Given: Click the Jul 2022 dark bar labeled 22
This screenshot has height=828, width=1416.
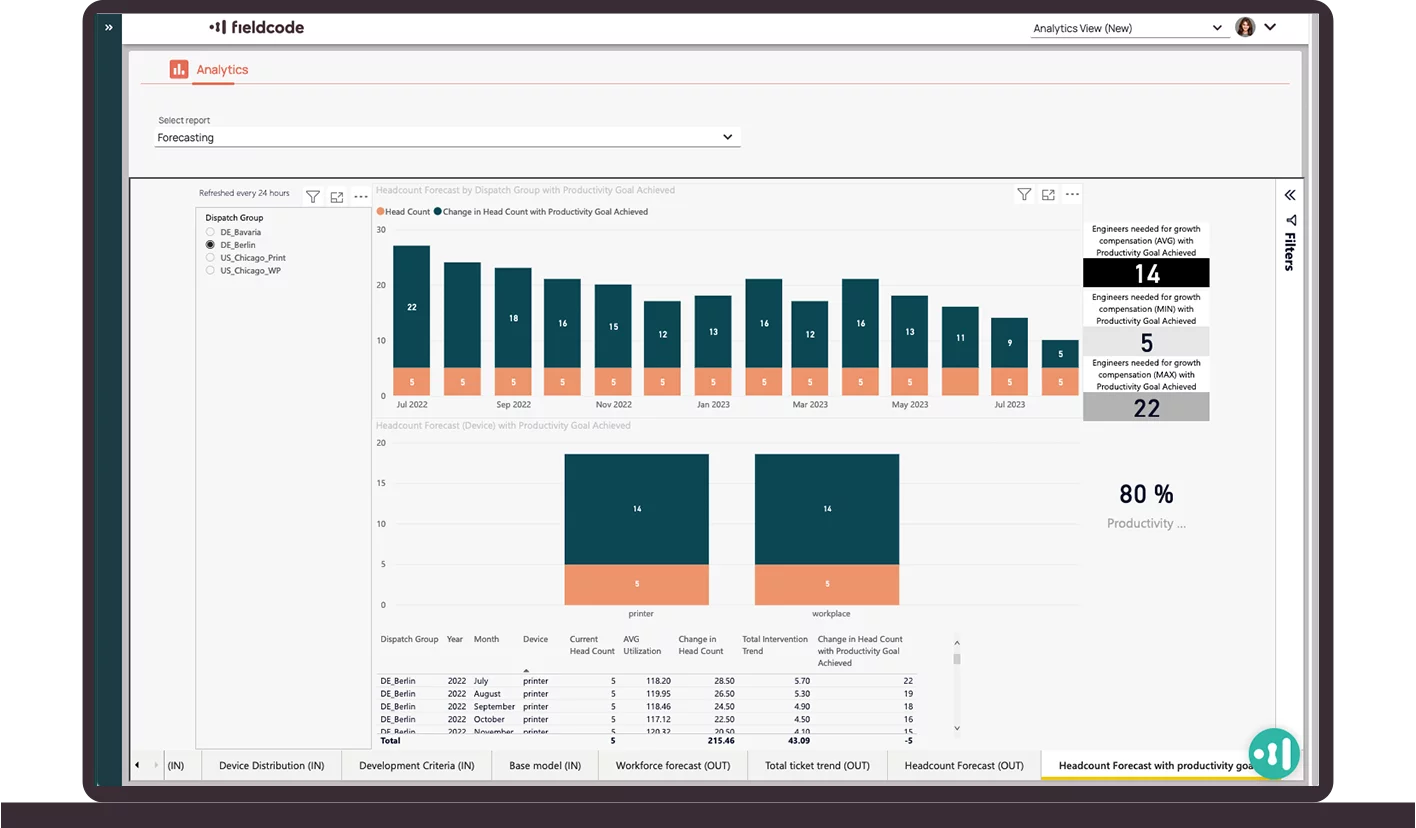Looking at the screenshot, I should (x=411, y=307).
